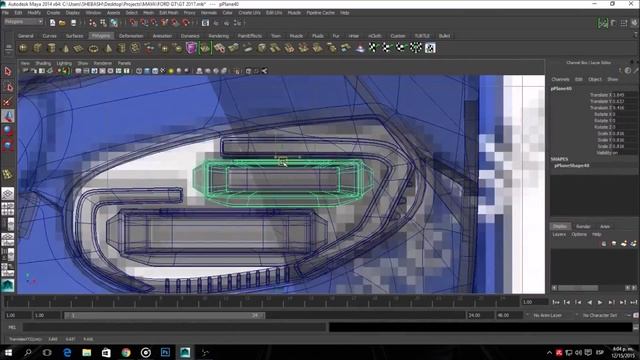Click the green-outlined shelf icon
640x360 pixels.
point(205,48)
